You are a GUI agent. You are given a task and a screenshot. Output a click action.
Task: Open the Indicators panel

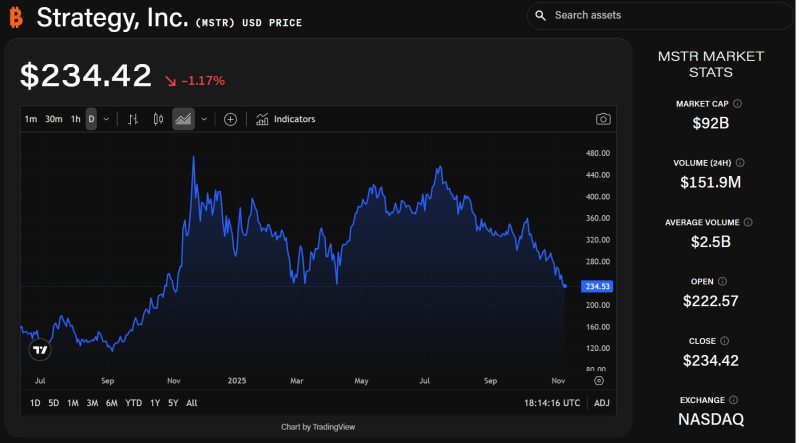pyautogui.click(x=285, y=119)
